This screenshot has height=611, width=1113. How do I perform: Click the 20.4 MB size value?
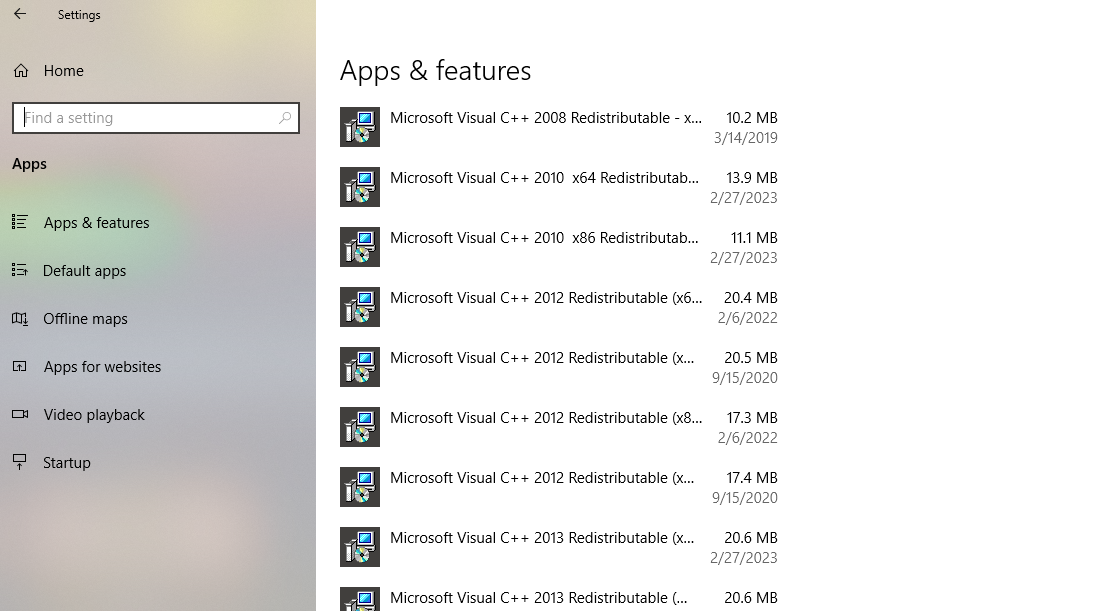click(750, 298)
